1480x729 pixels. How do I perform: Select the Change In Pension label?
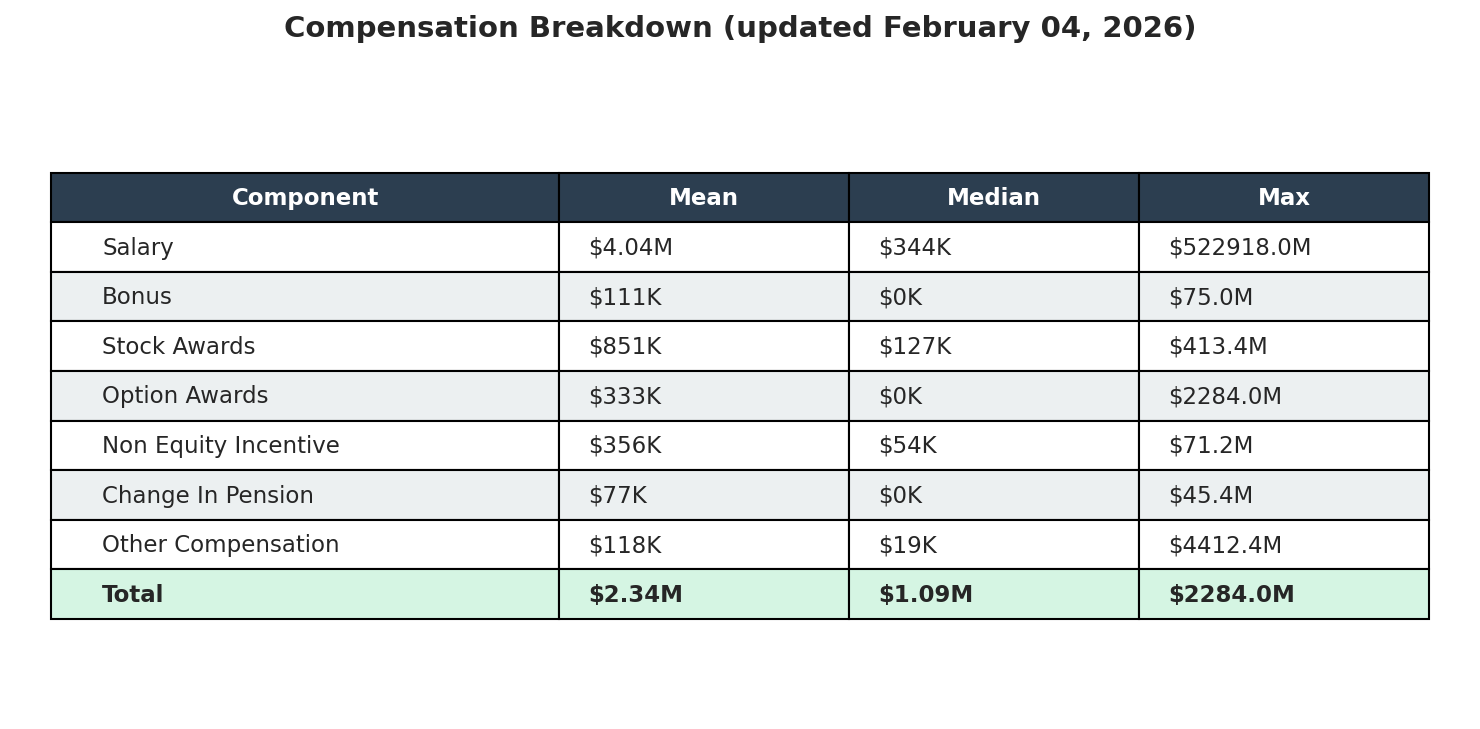(x=207, y=496)
